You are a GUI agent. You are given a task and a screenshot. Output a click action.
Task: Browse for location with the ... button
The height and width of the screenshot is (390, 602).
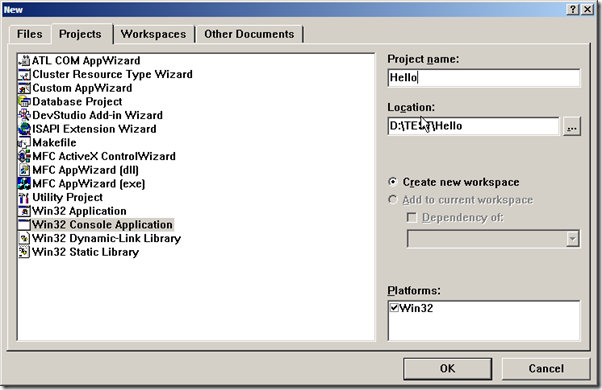(x=572, y=126)
